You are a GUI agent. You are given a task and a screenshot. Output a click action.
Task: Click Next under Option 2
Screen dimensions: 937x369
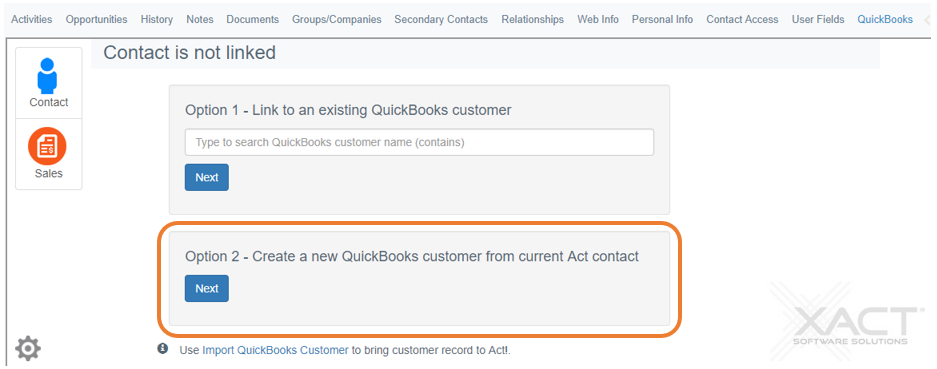click(207, 288)
